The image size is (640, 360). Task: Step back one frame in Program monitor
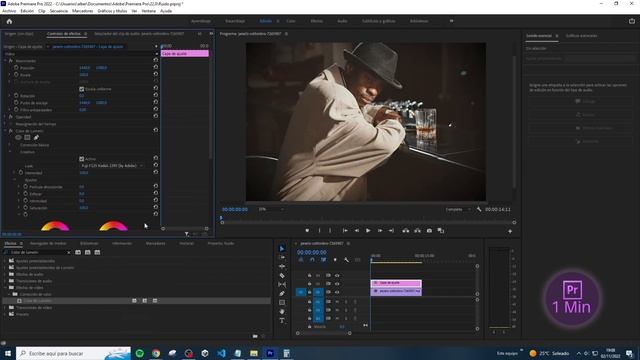pos(356,231)
